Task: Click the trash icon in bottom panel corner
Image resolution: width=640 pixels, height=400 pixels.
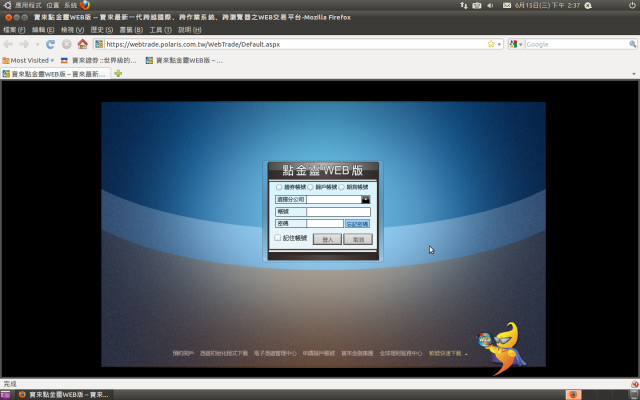Action: coord(633,395)
